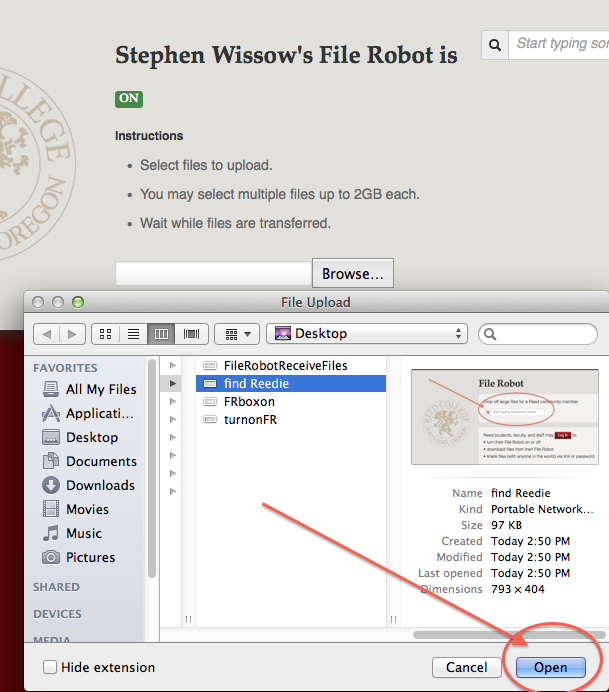Click the Browse... button
The image size is (609, 692).
[x=352, y=273]
